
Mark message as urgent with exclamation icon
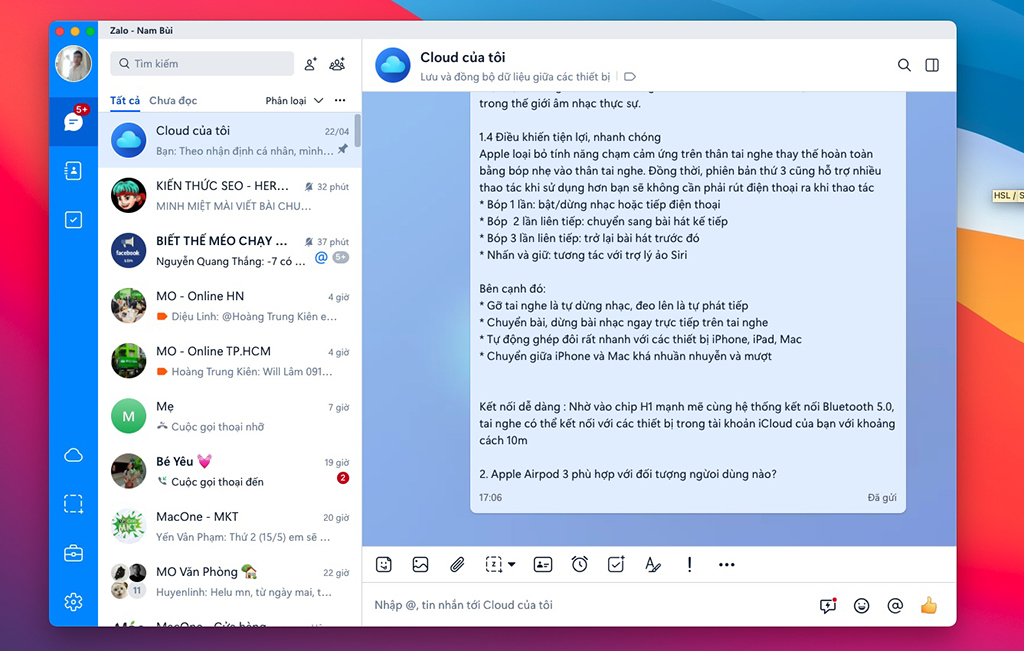[690, 564]
